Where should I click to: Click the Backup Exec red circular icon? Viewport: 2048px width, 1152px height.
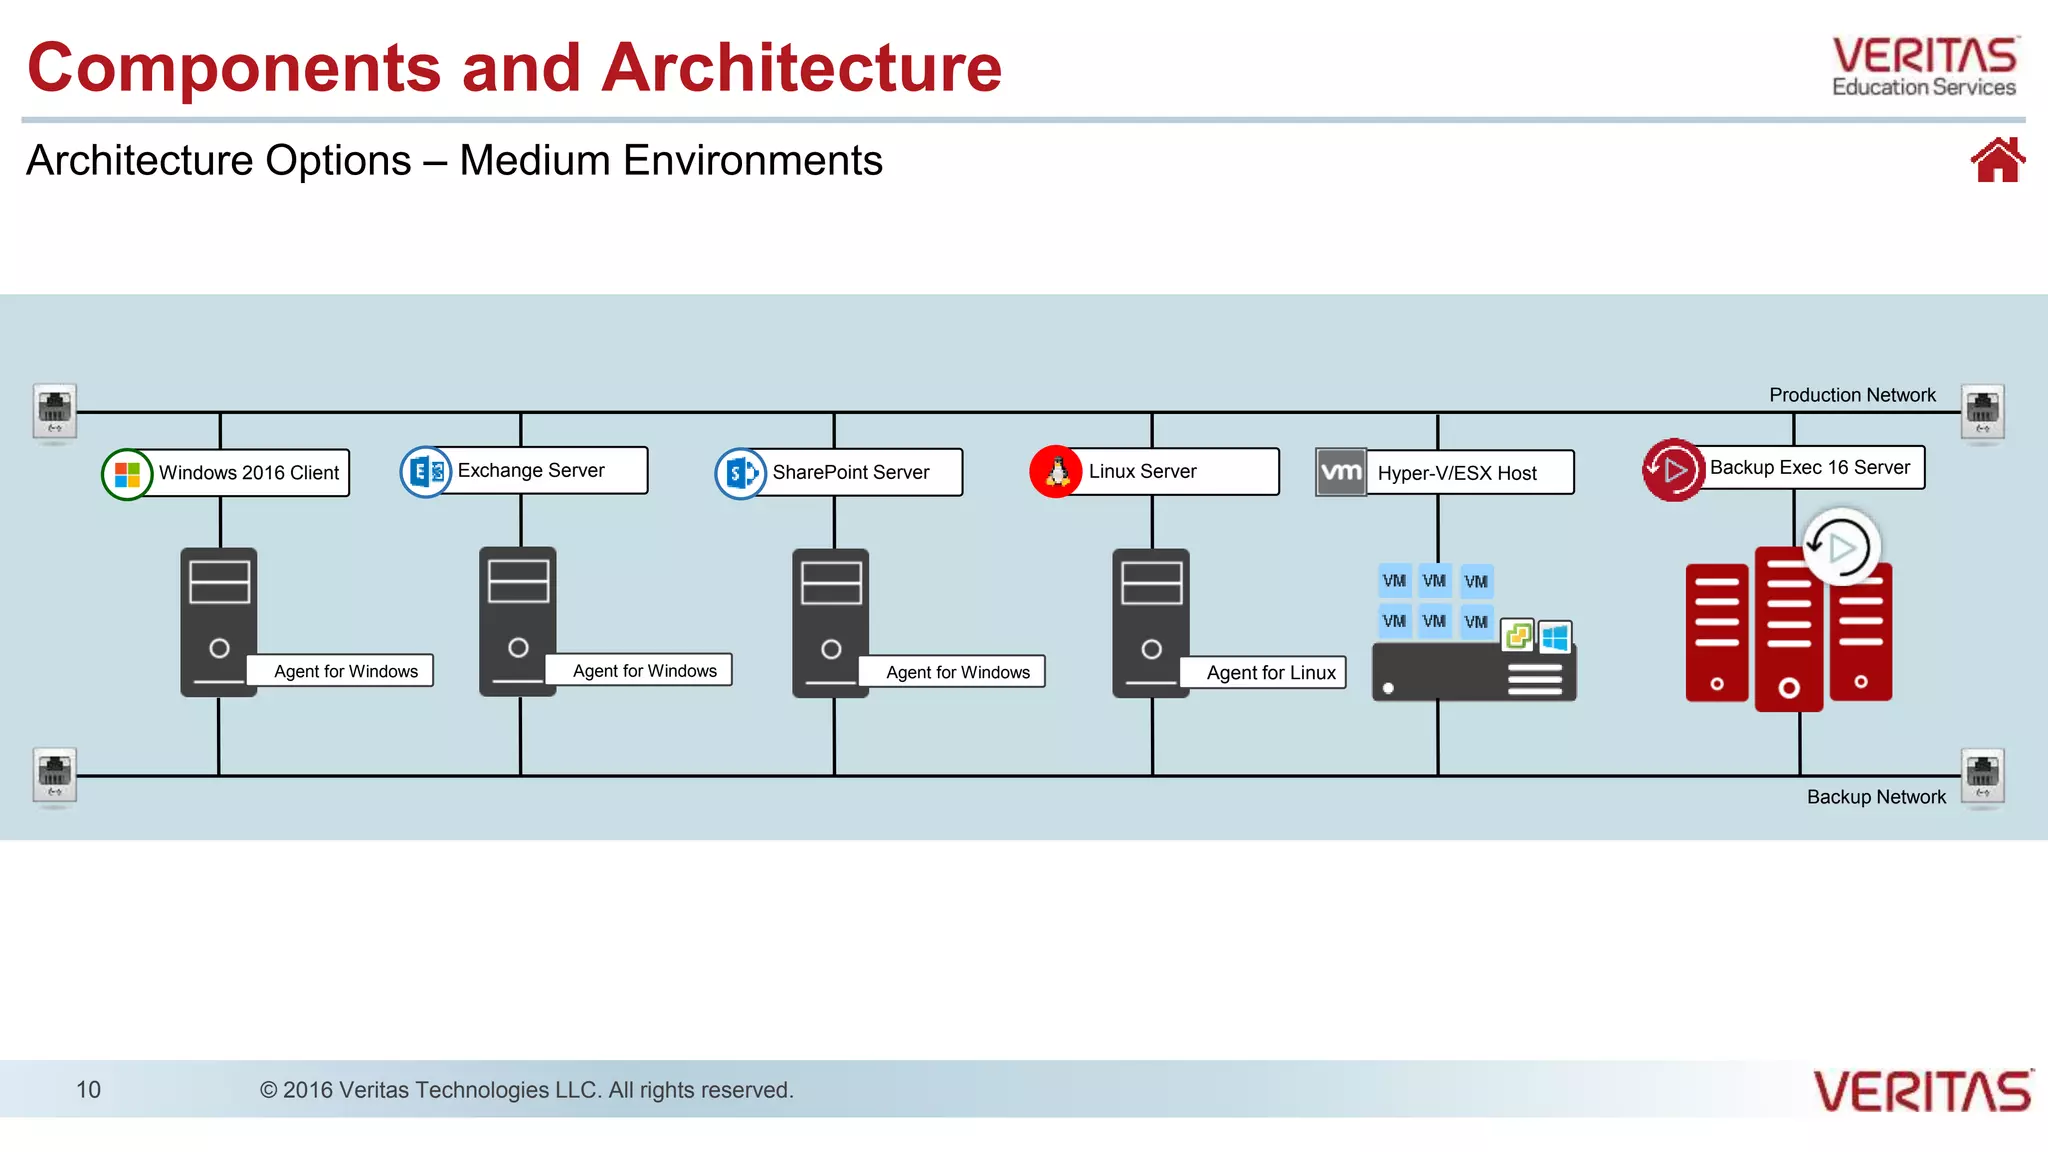coord(1673,469)
